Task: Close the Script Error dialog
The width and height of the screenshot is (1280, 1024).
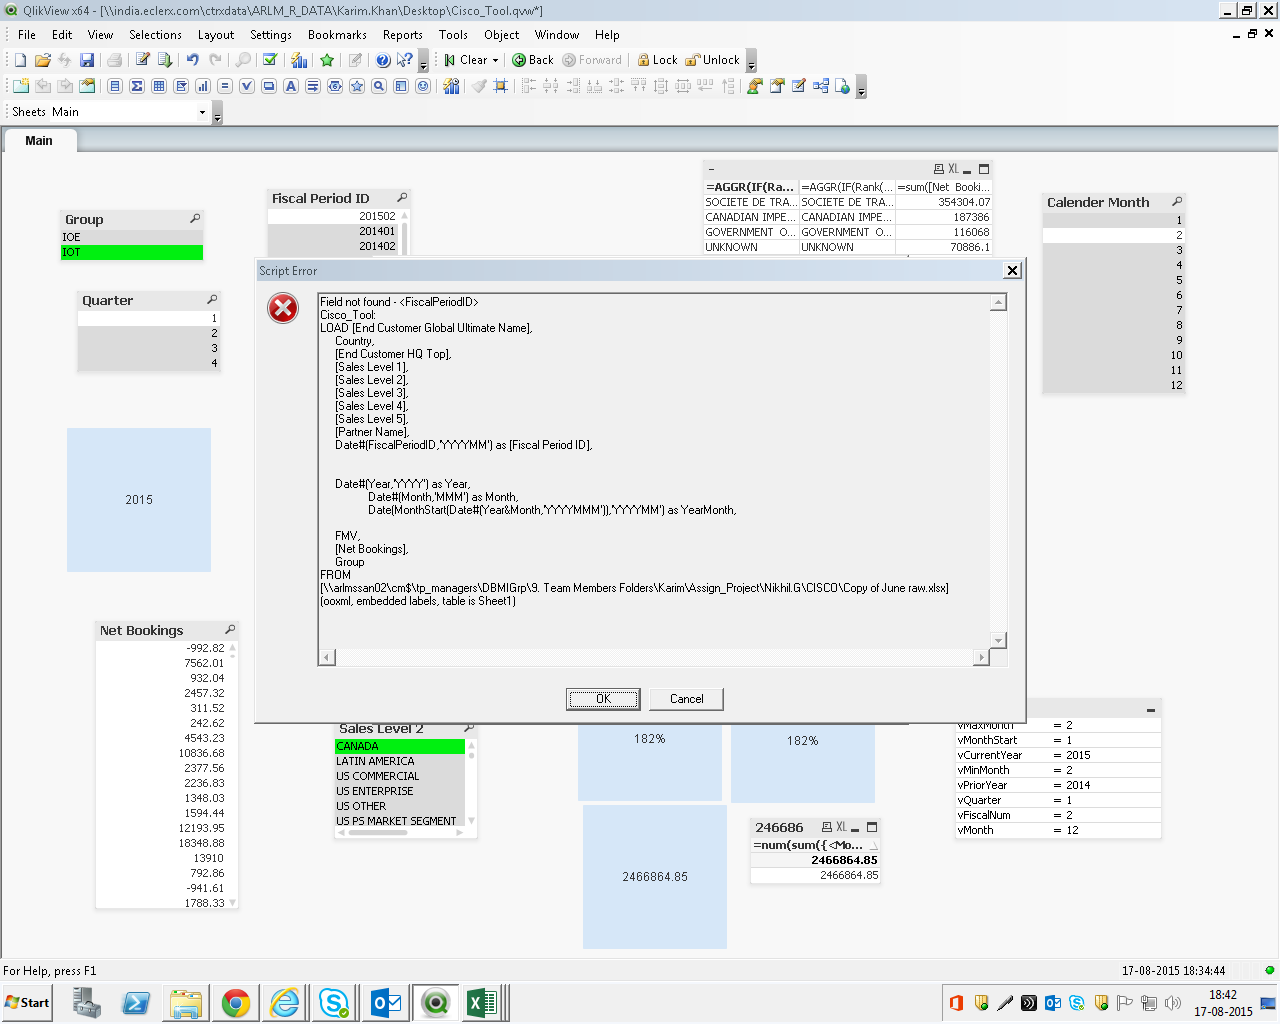Action: (1012, 271)
